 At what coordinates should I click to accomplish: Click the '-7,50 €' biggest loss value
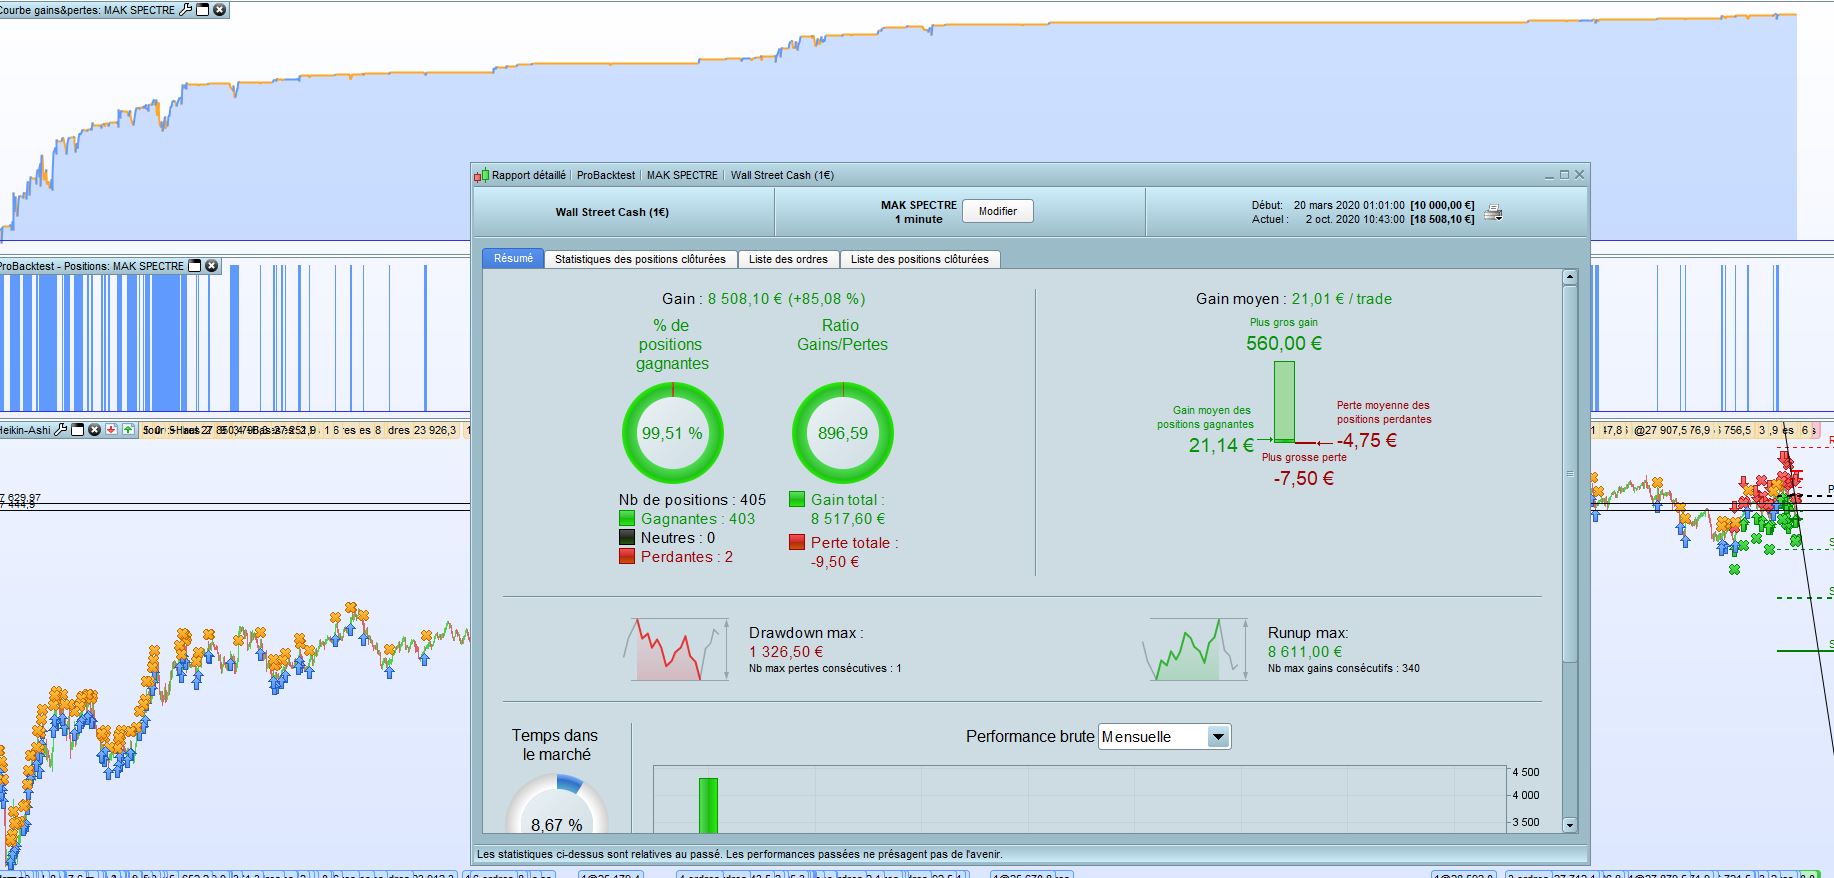click(1303, 478)
